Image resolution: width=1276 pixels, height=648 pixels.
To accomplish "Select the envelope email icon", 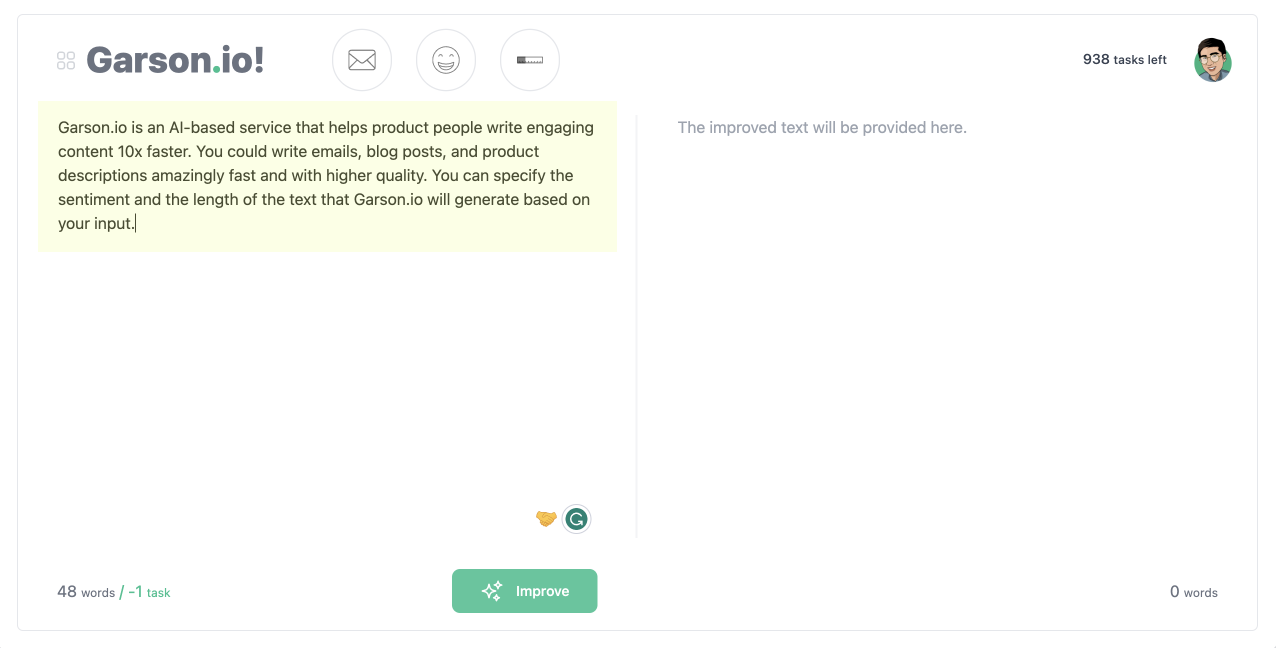I will pyautogui.click(x=362, y=60).
